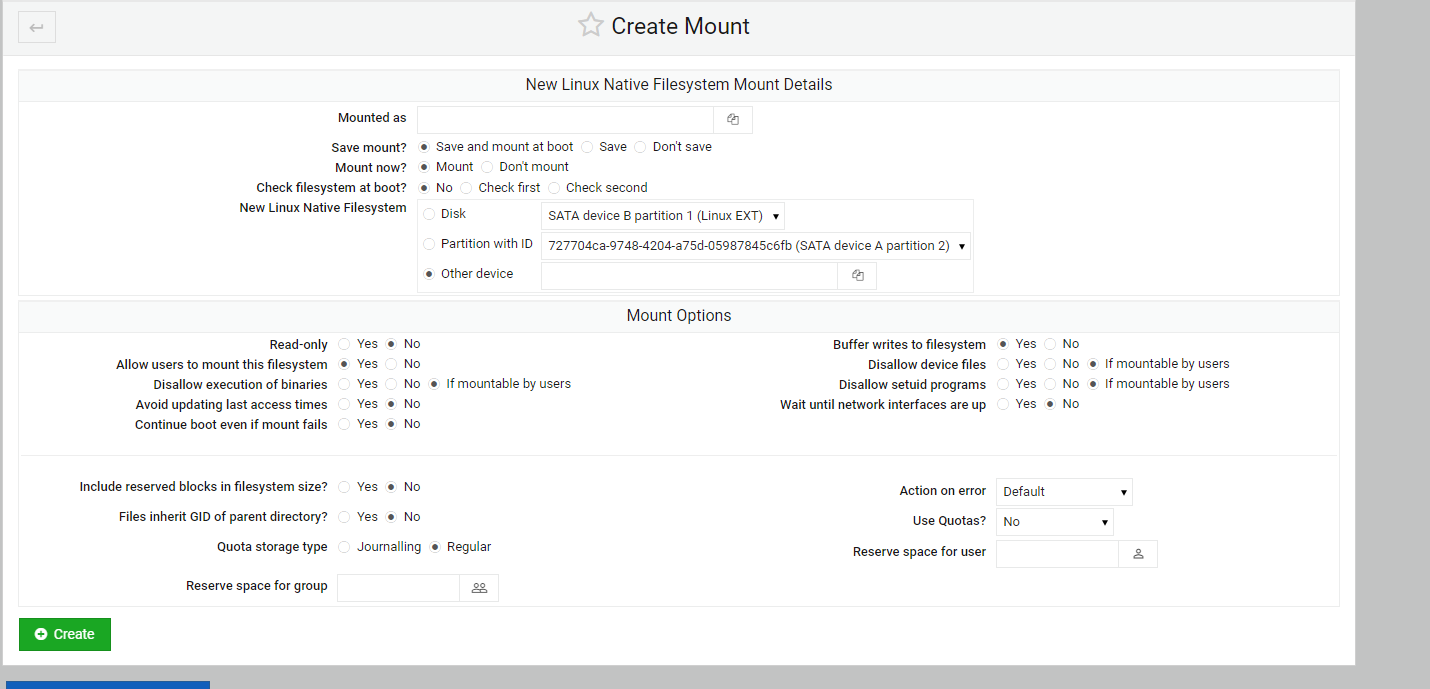Set Include reserved blocks in filesystem size to Yes
Image resolution: width=1430 pixels, height=689 pixels.
tap(344, 487)
